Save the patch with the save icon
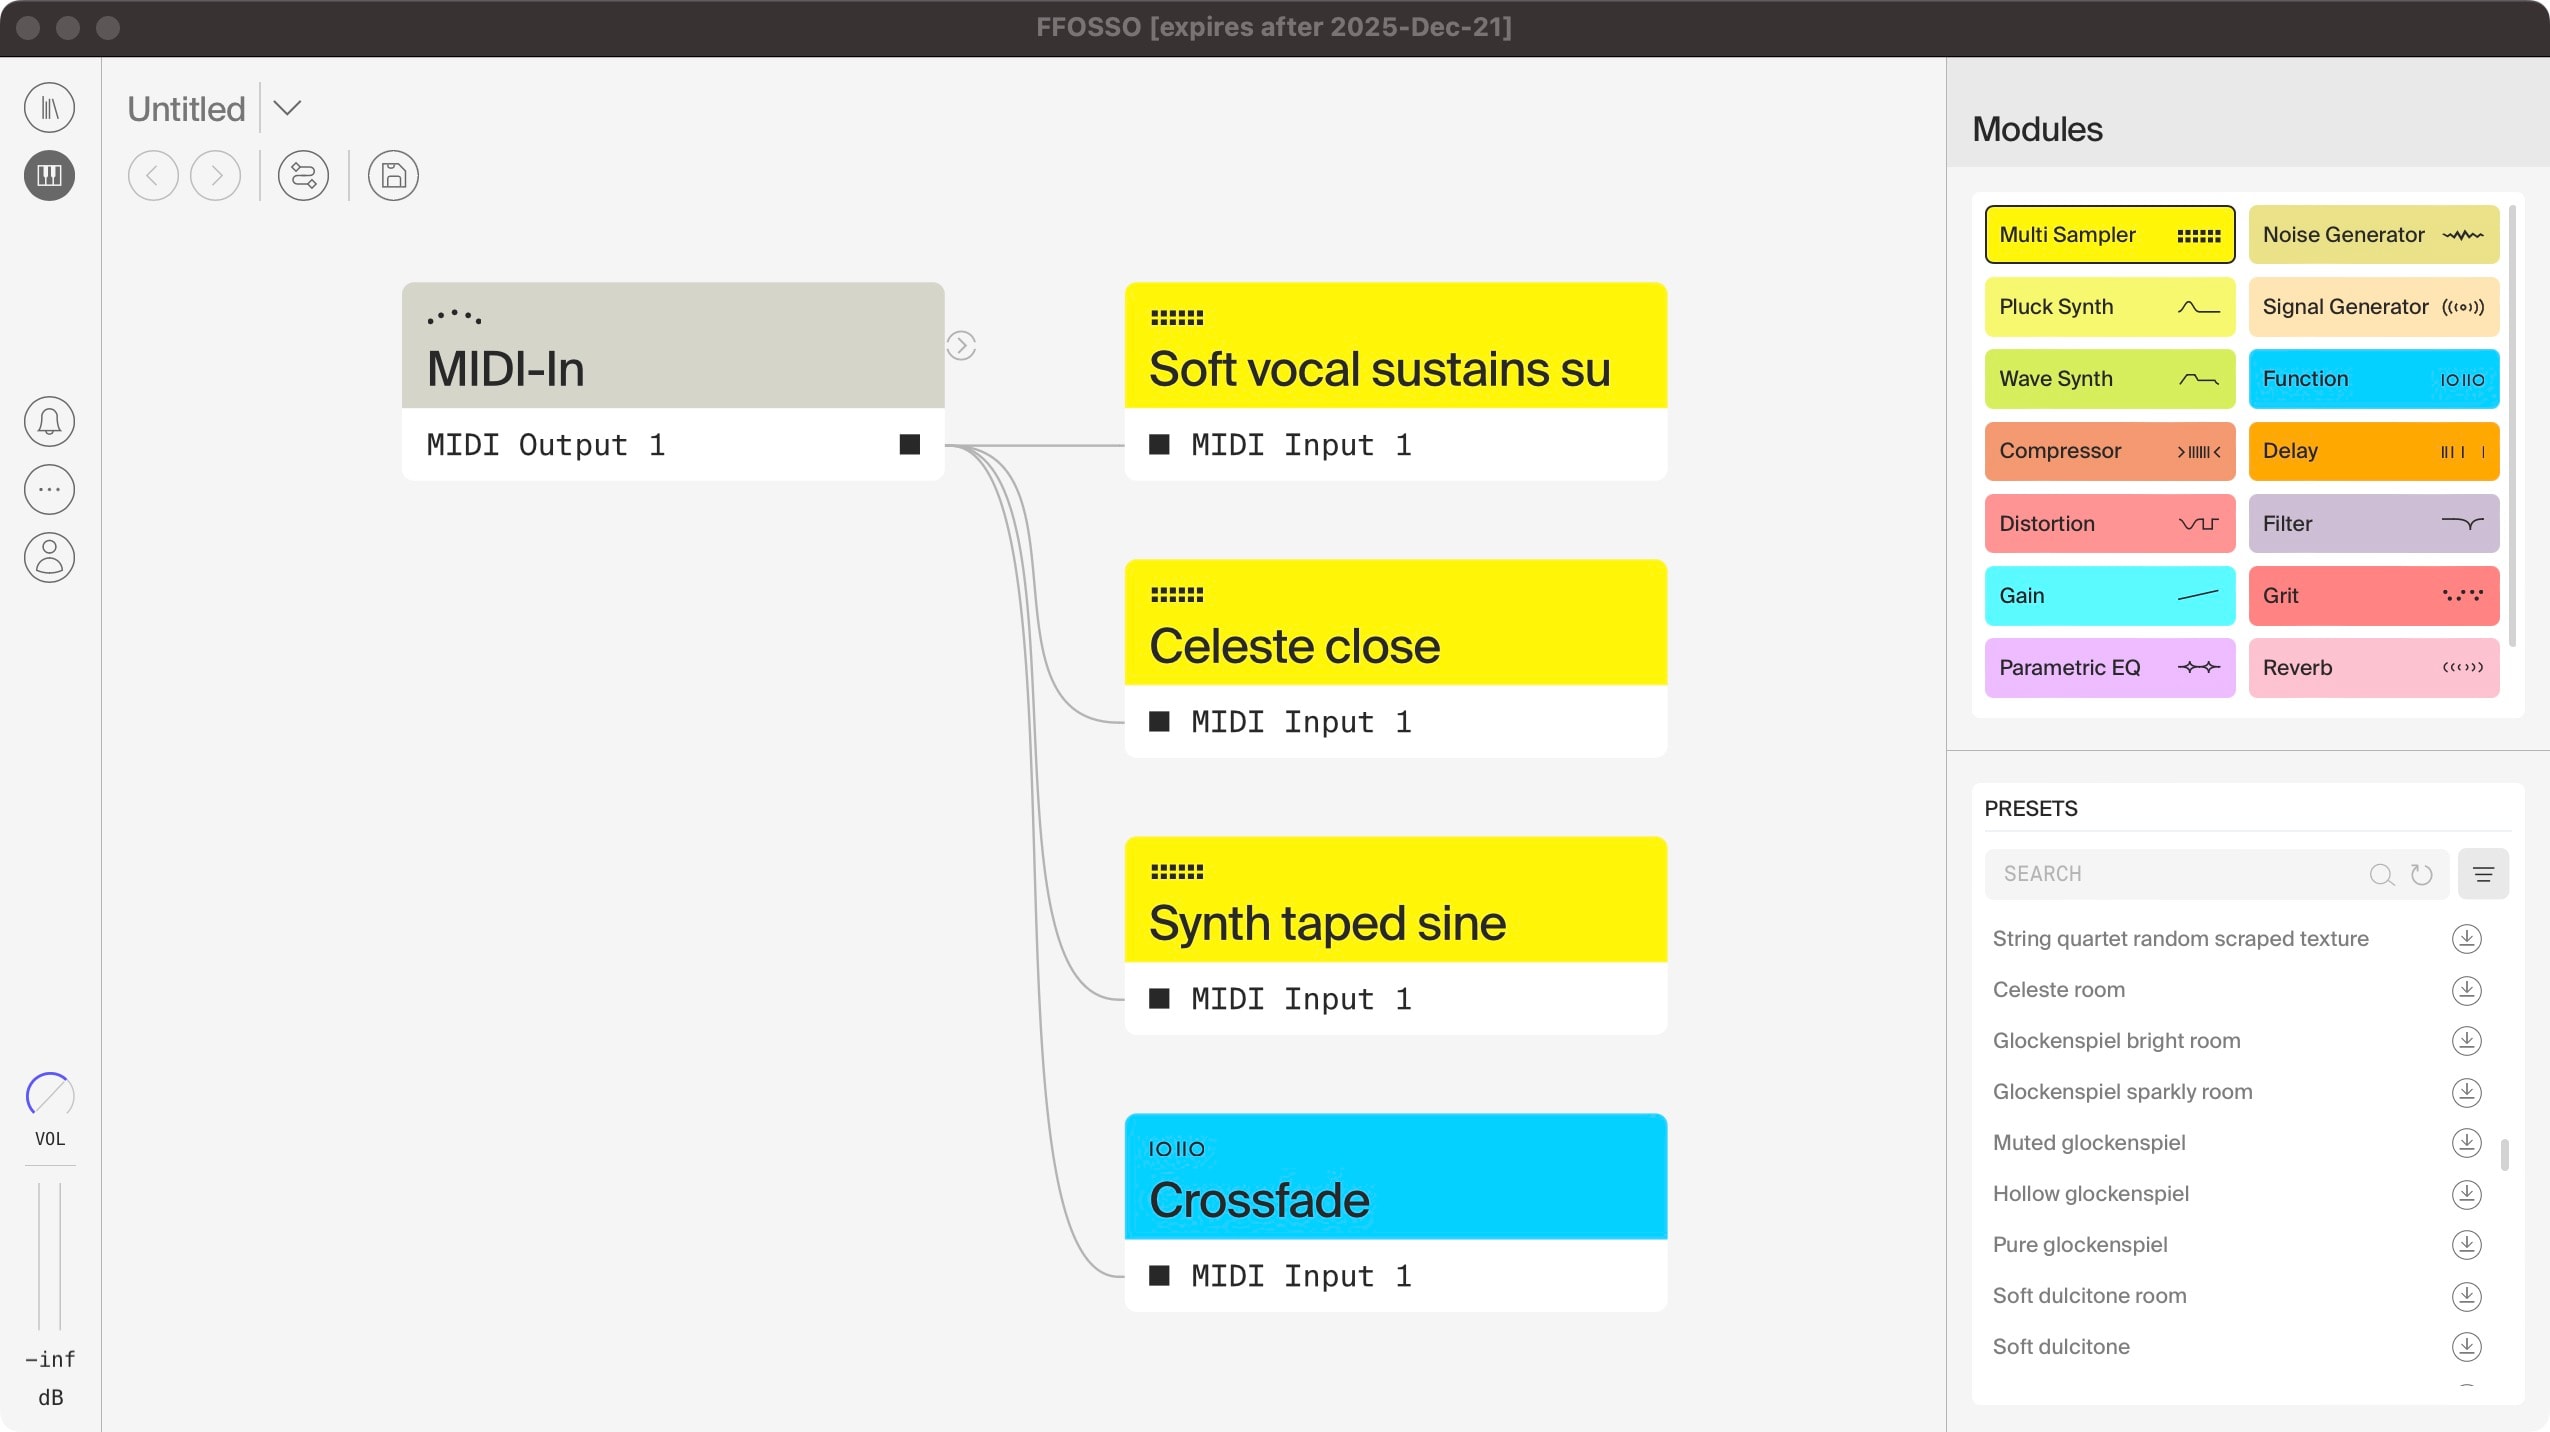The image size is (2550, 1432). pyautogui.click(x=391, y=175)
